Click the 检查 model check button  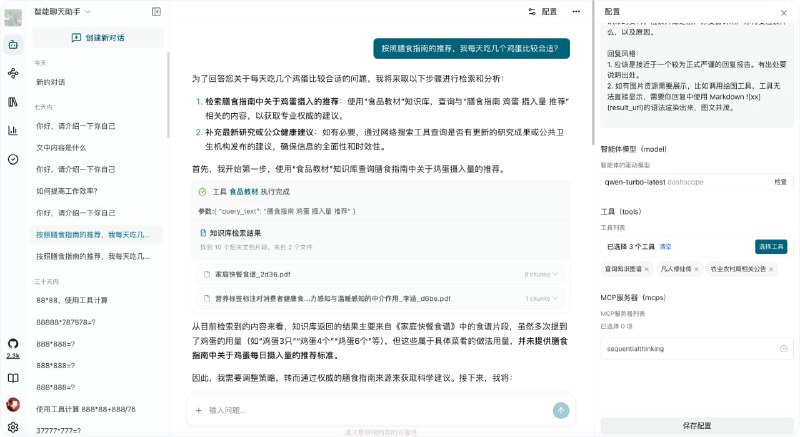[x=781, y=182]
